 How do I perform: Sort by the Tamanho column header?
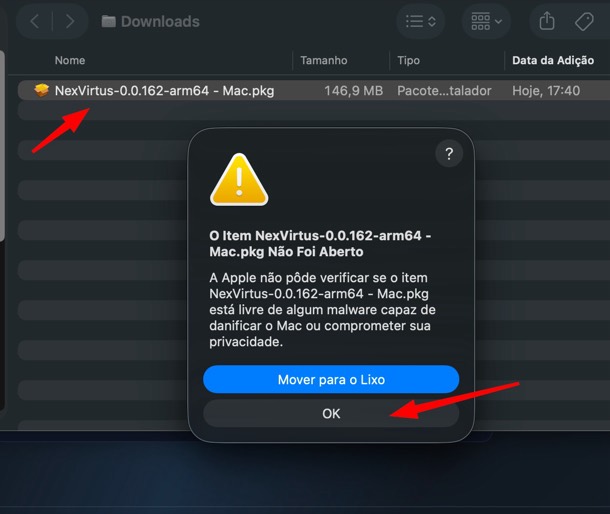point(324,60)
